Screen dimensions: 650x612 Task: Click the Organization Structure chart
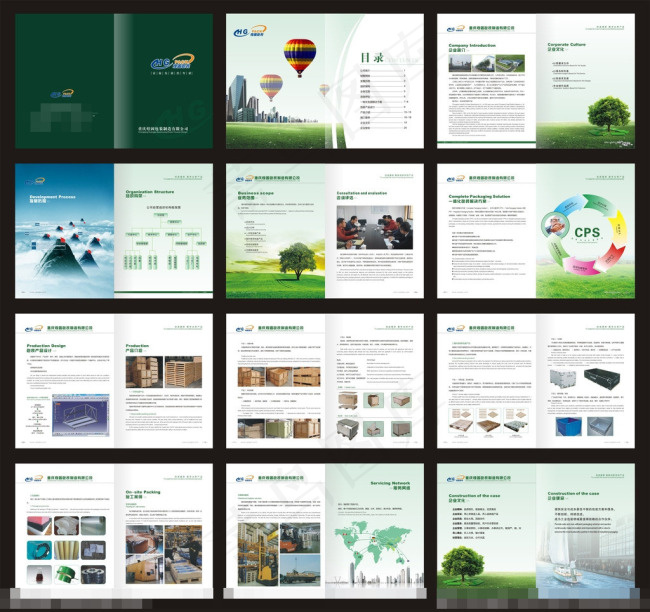166,240
